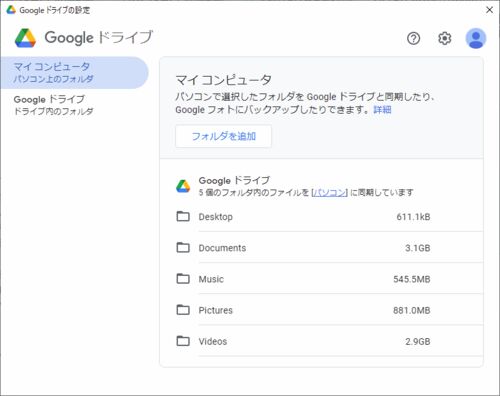
Task: Click the 545.5MB size value
Action: [x=412, y=279]
